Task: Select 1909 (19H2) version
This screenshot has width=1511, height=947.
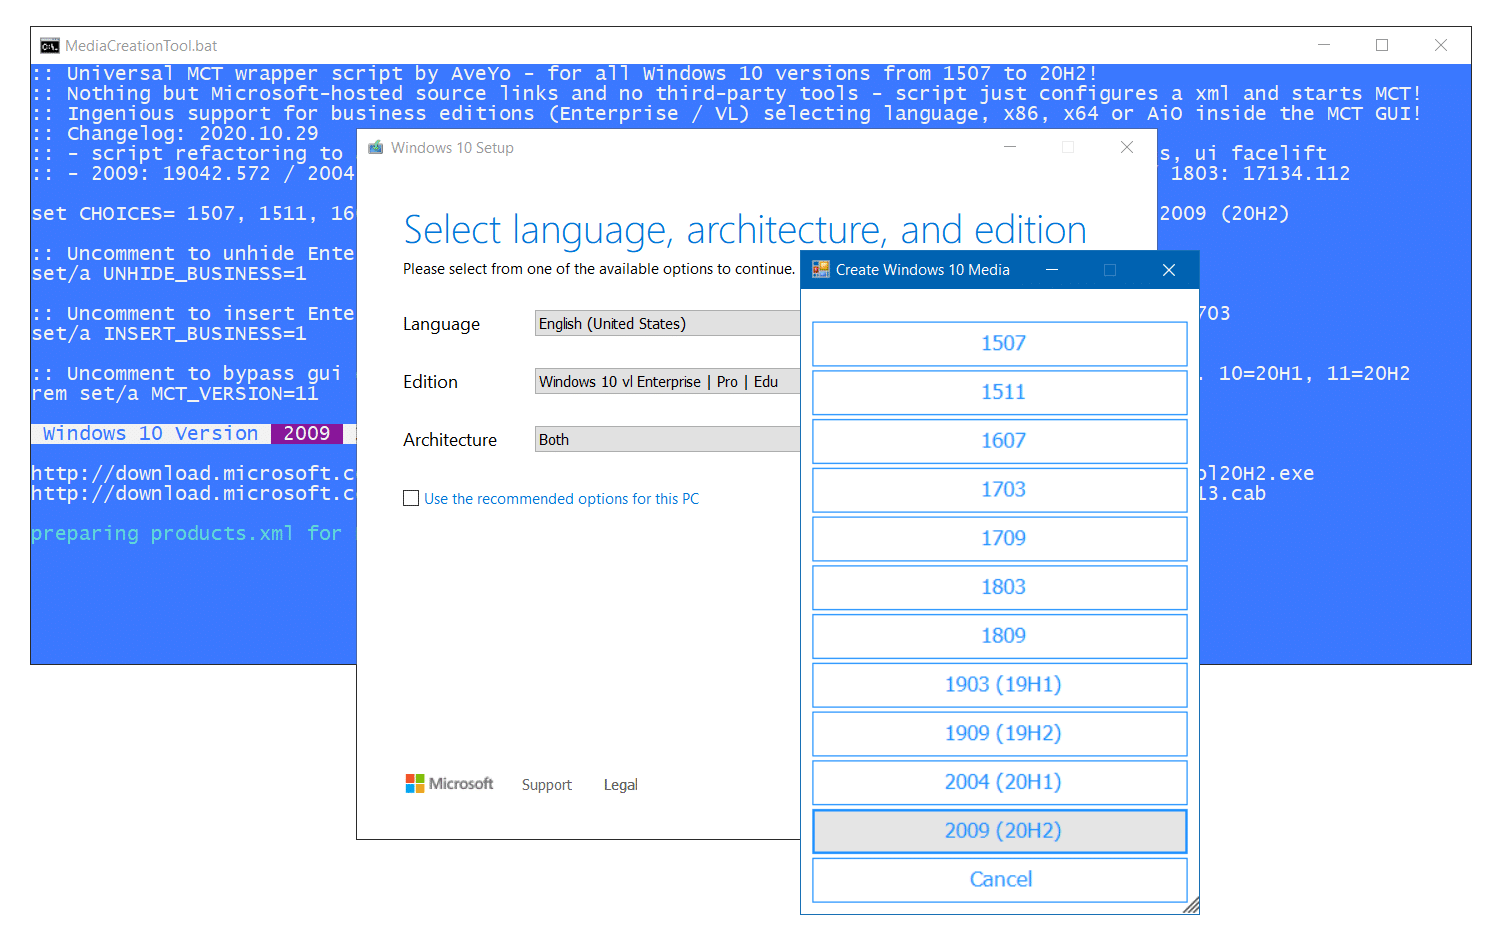Action: [x=999, y=734]
